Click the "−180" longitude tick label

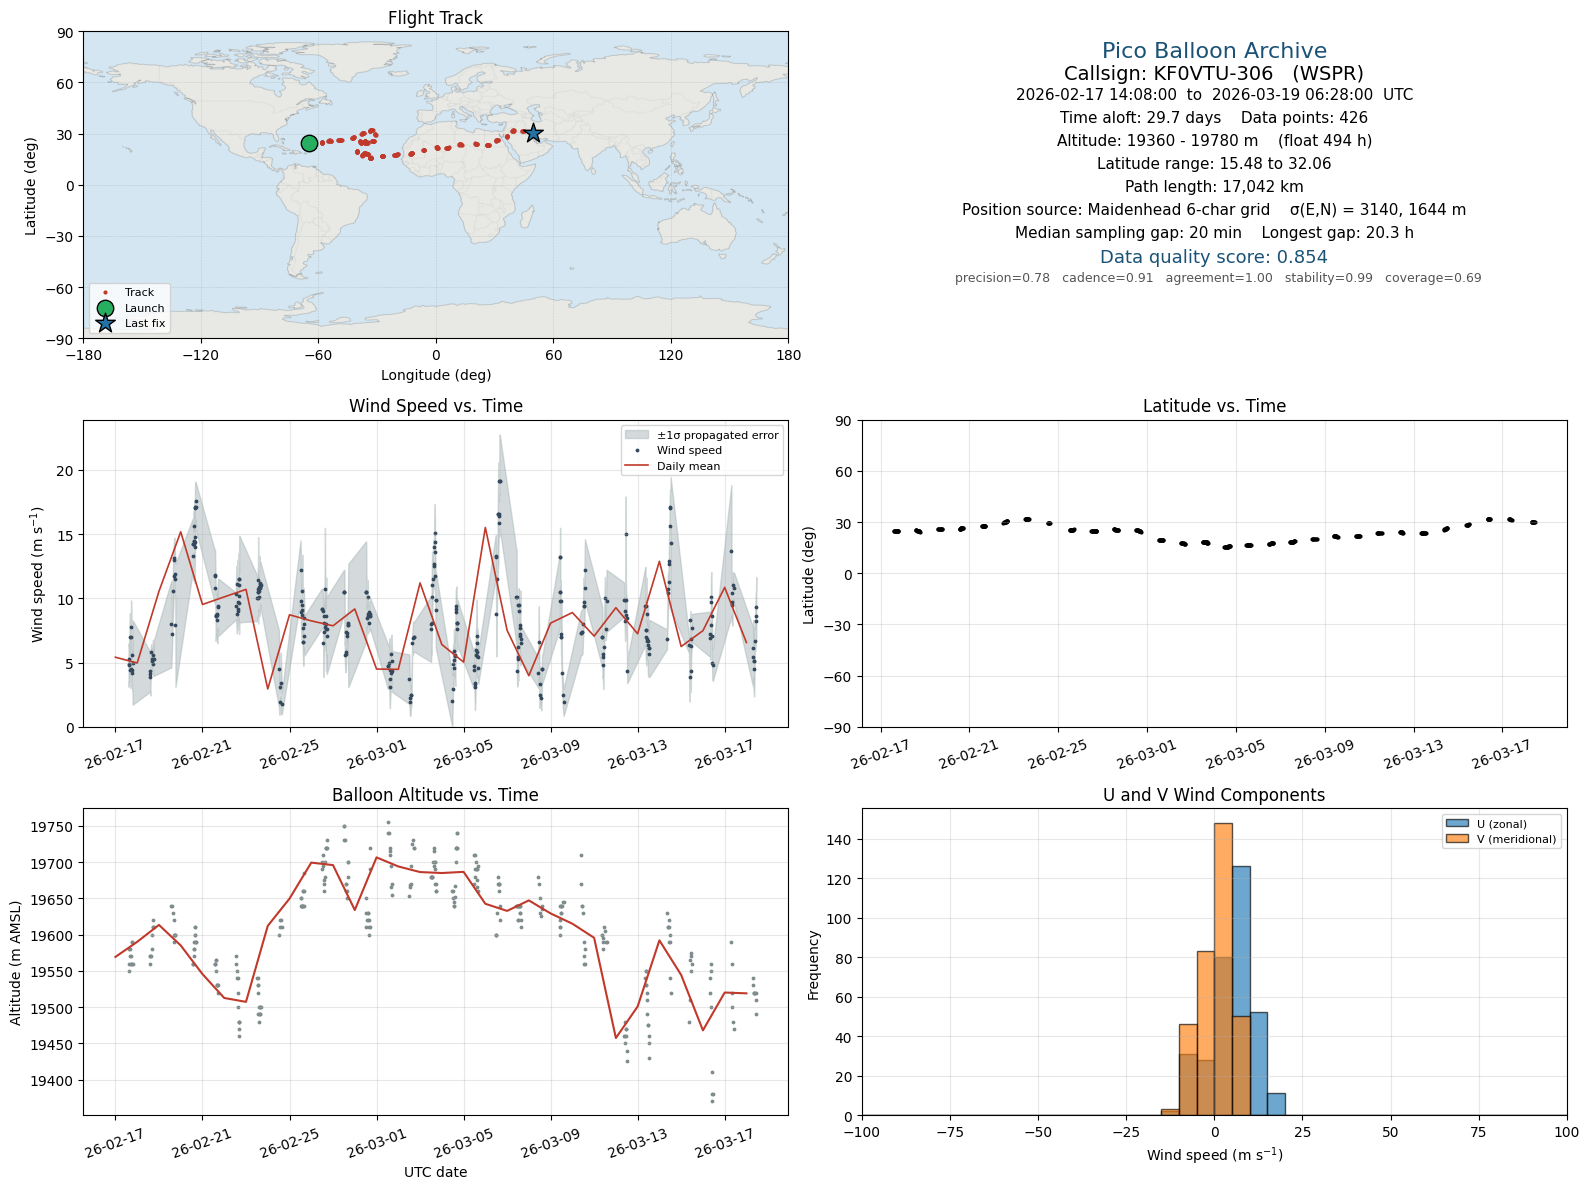[x=83, y=355]
